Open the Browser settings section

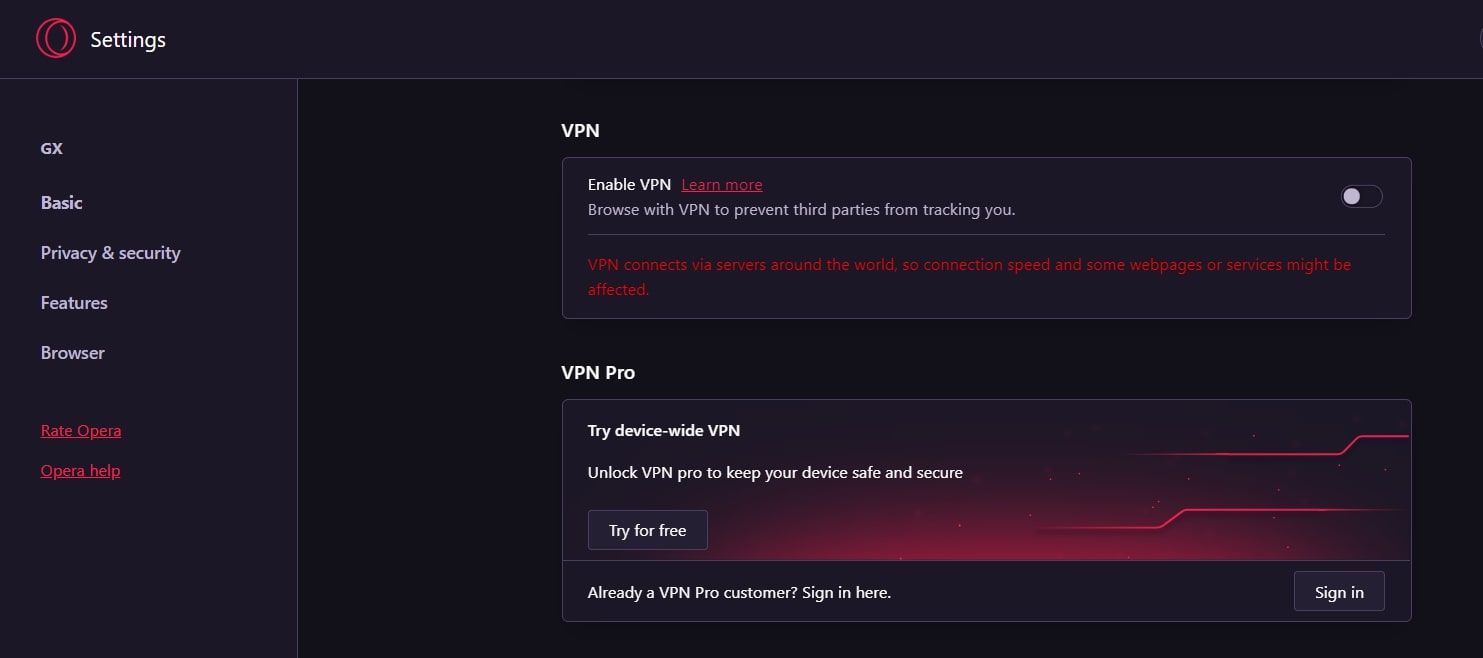pos(72,353)
